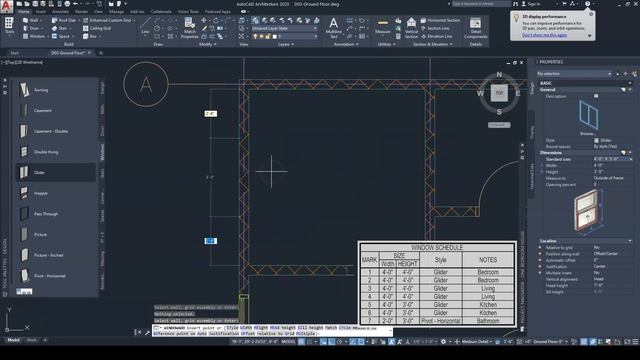Click the command line input area

point(272,331)
